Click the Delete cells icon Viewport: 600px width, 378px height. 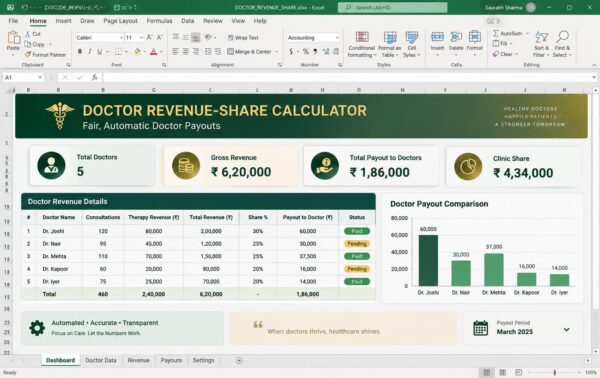point(456,37)
